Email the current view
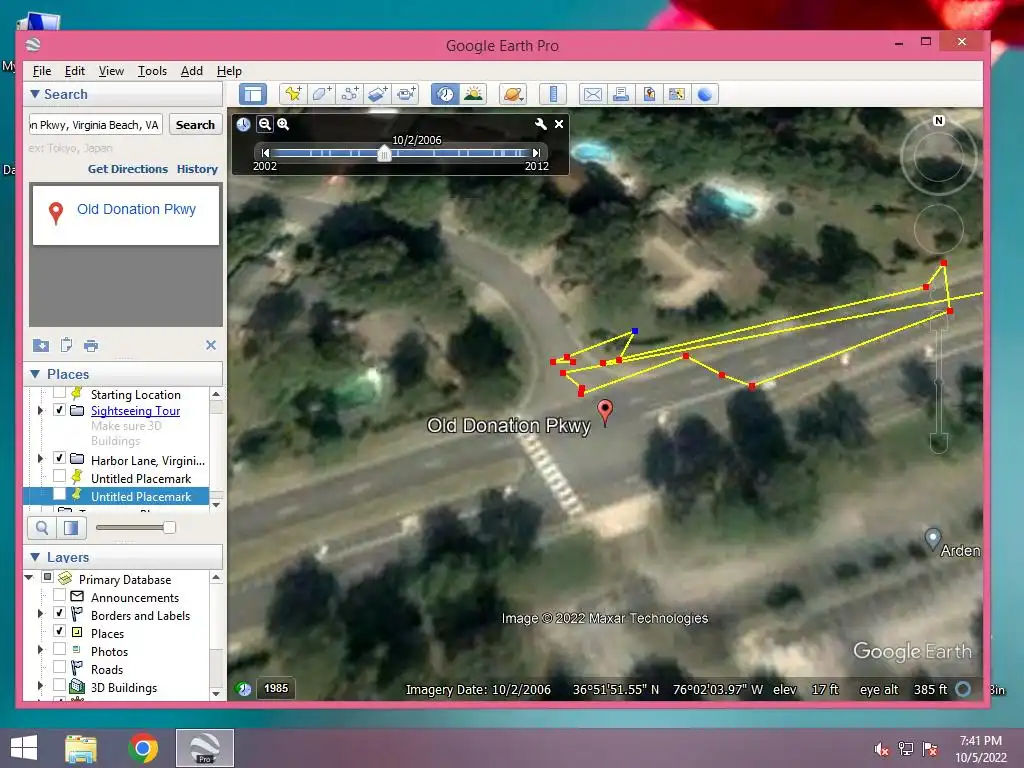1024x768 pixels. (592, 94)
